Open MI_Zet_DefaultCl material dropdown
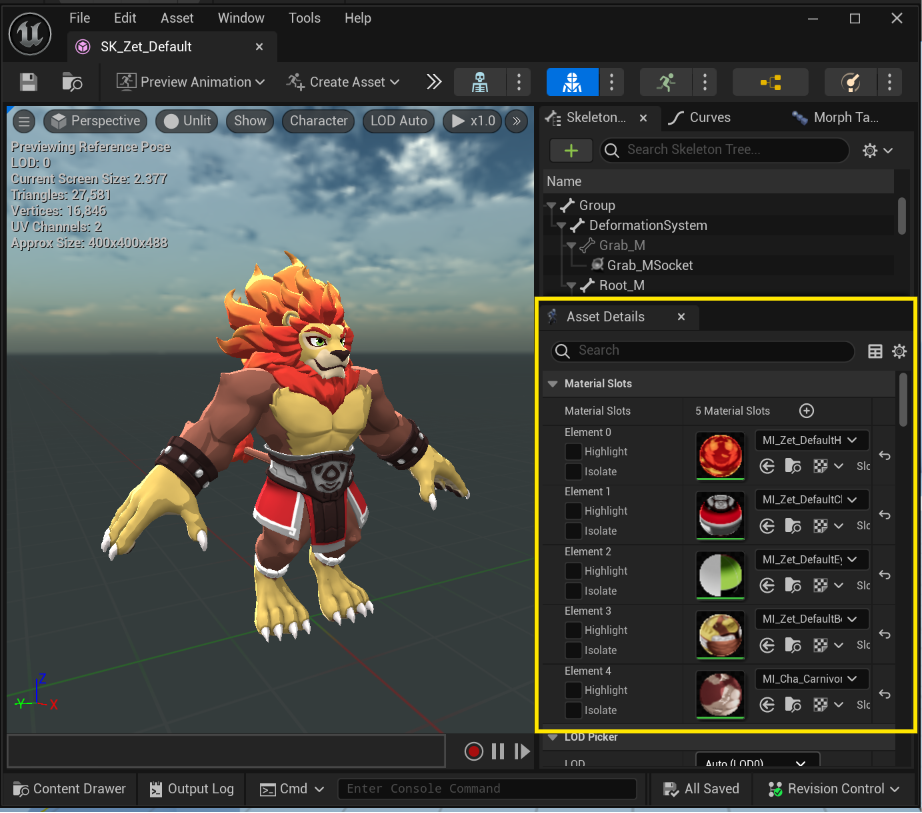Screen dimensions: 922x813 point(811,500)
